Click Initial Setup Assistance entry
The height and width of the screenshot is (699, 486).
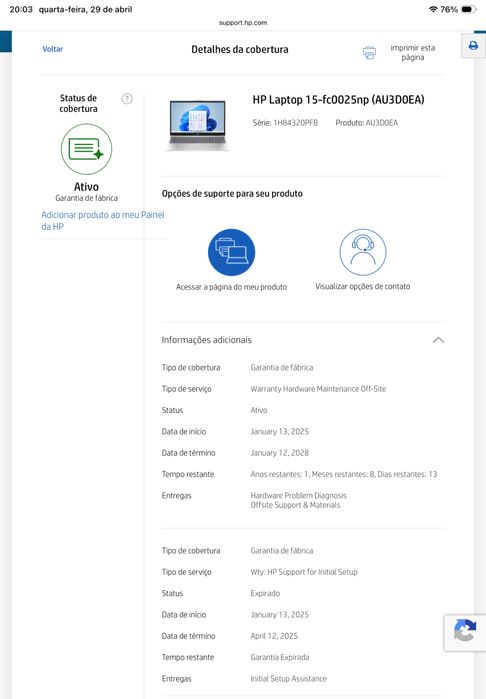[288, 679]
